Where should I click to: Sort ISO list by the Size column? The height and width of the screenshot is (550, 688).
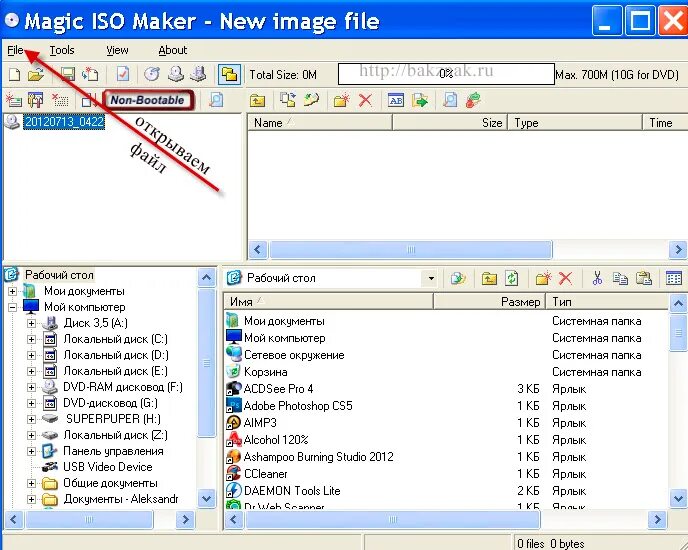tap(450, 122)
